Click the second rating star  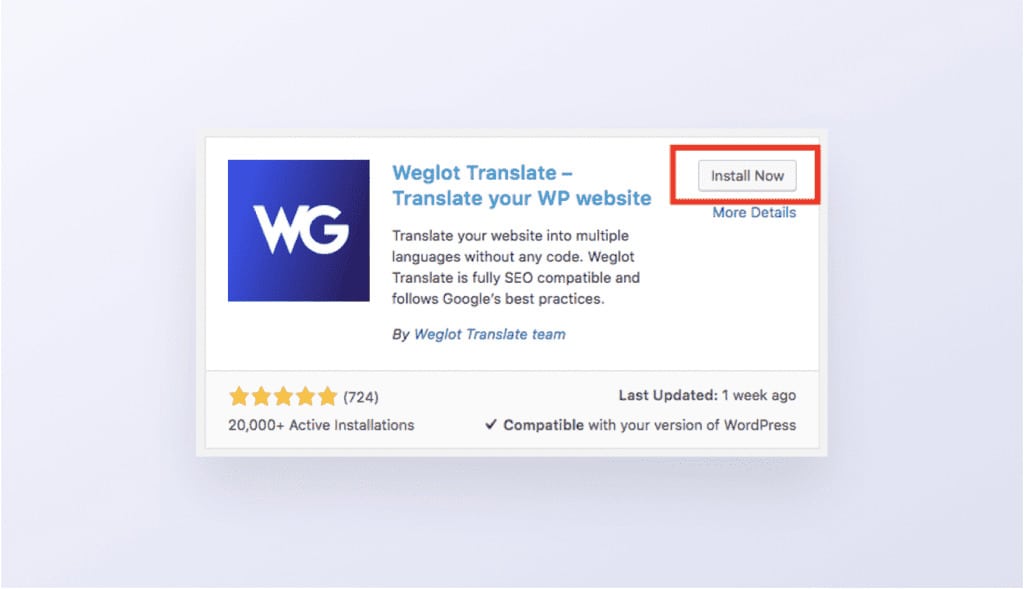click(261, 396)
